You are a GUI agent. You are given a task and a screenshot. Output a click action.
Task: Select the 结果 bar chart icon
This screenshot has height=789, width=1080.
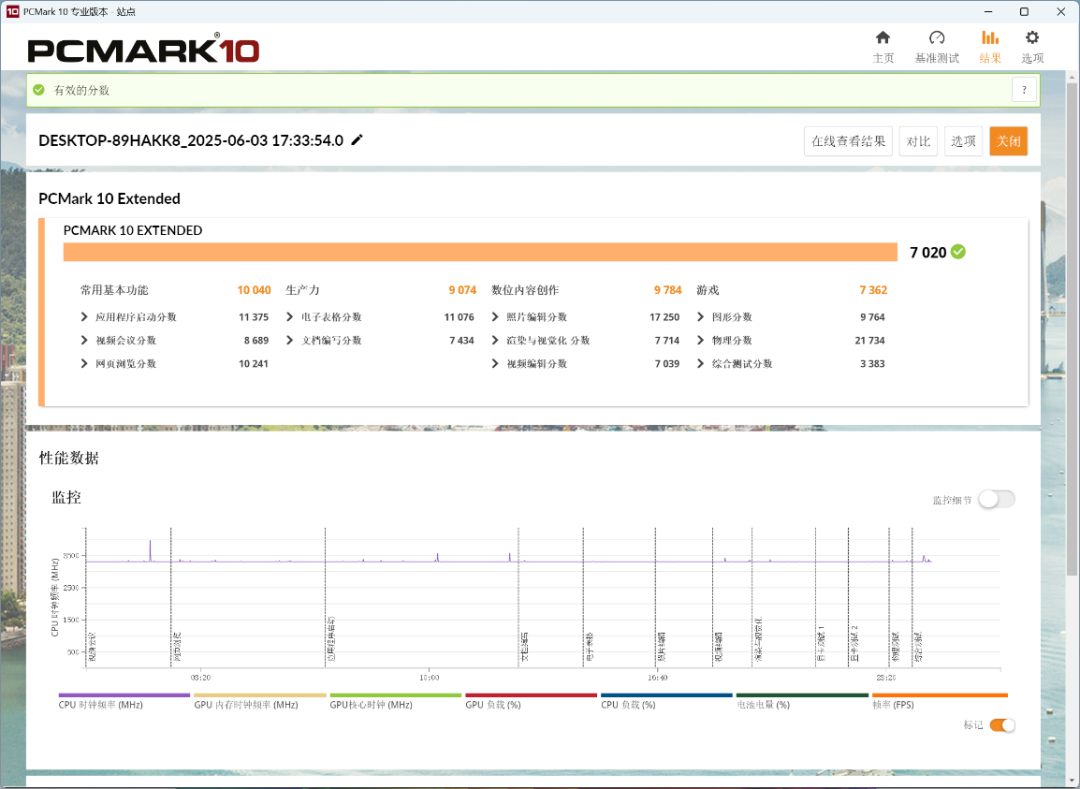coord(990,38)
